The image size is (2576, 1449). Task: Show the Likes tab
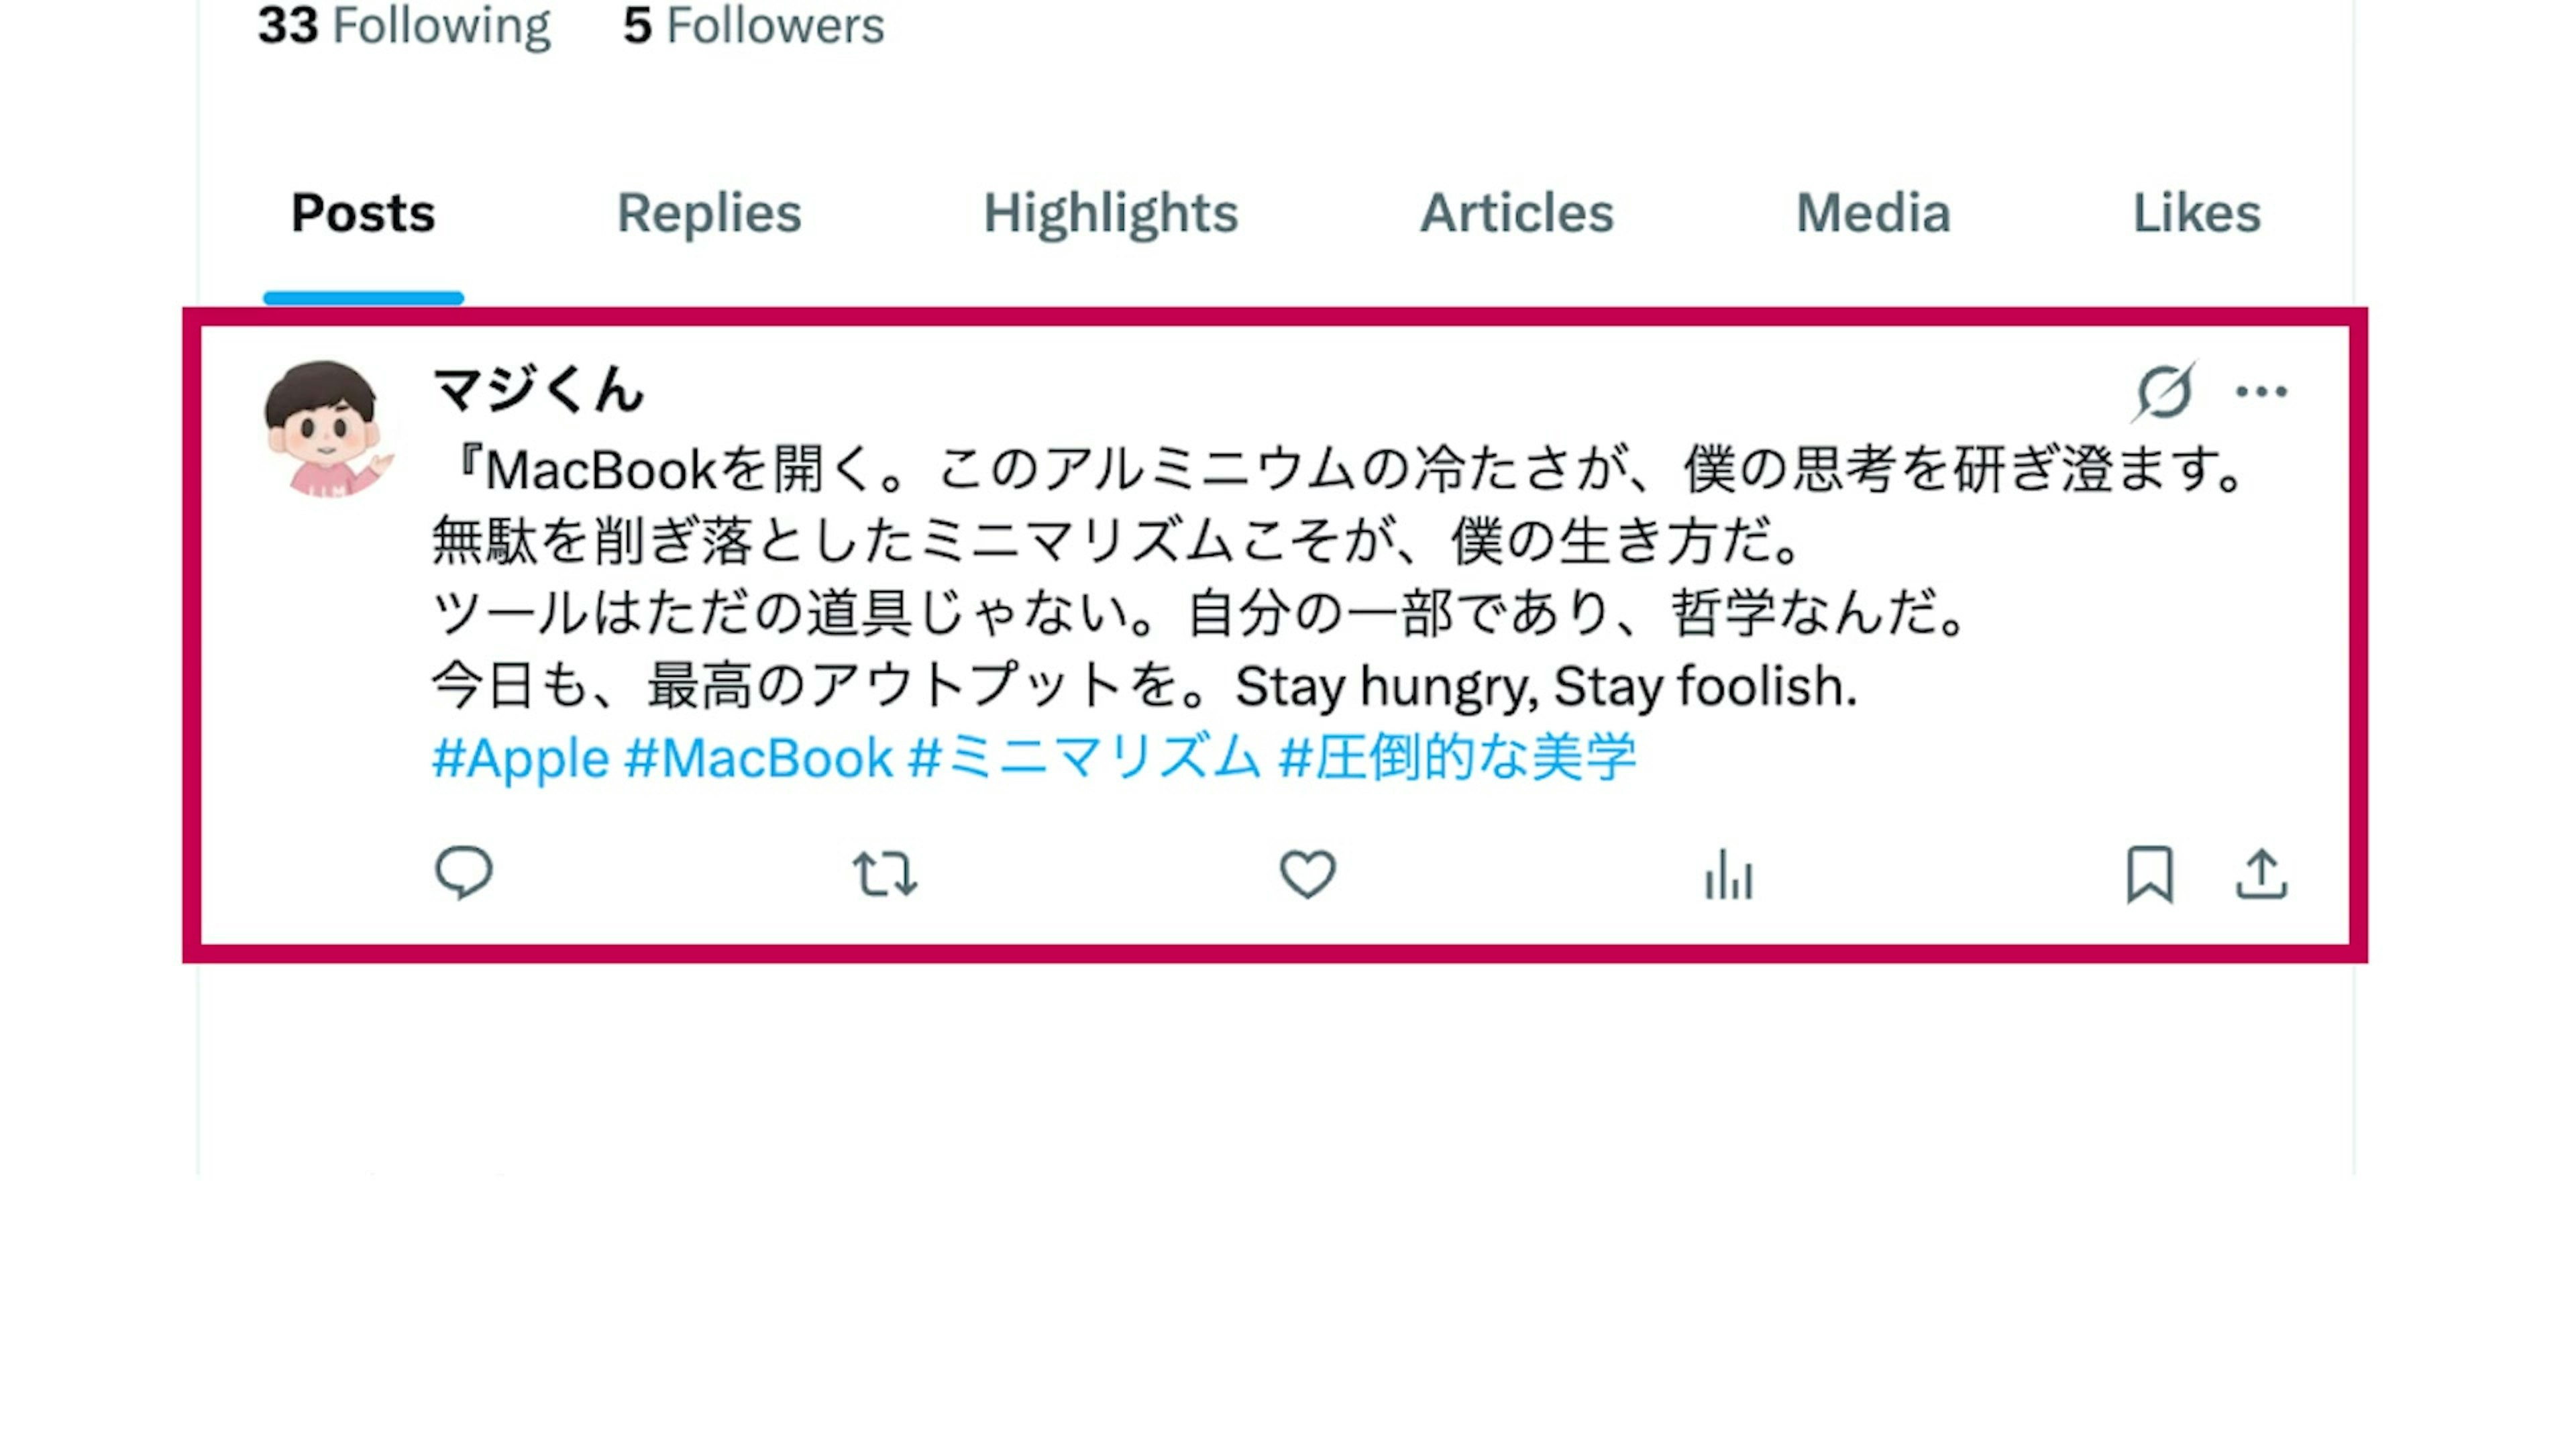point(2197,213)
